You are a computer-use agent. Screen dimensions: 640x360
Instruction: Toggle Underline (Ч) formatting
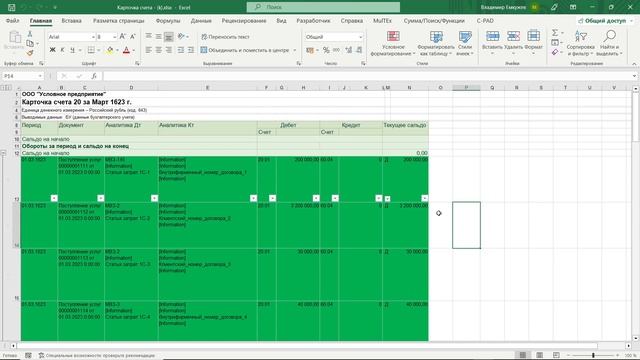[72, 50]
